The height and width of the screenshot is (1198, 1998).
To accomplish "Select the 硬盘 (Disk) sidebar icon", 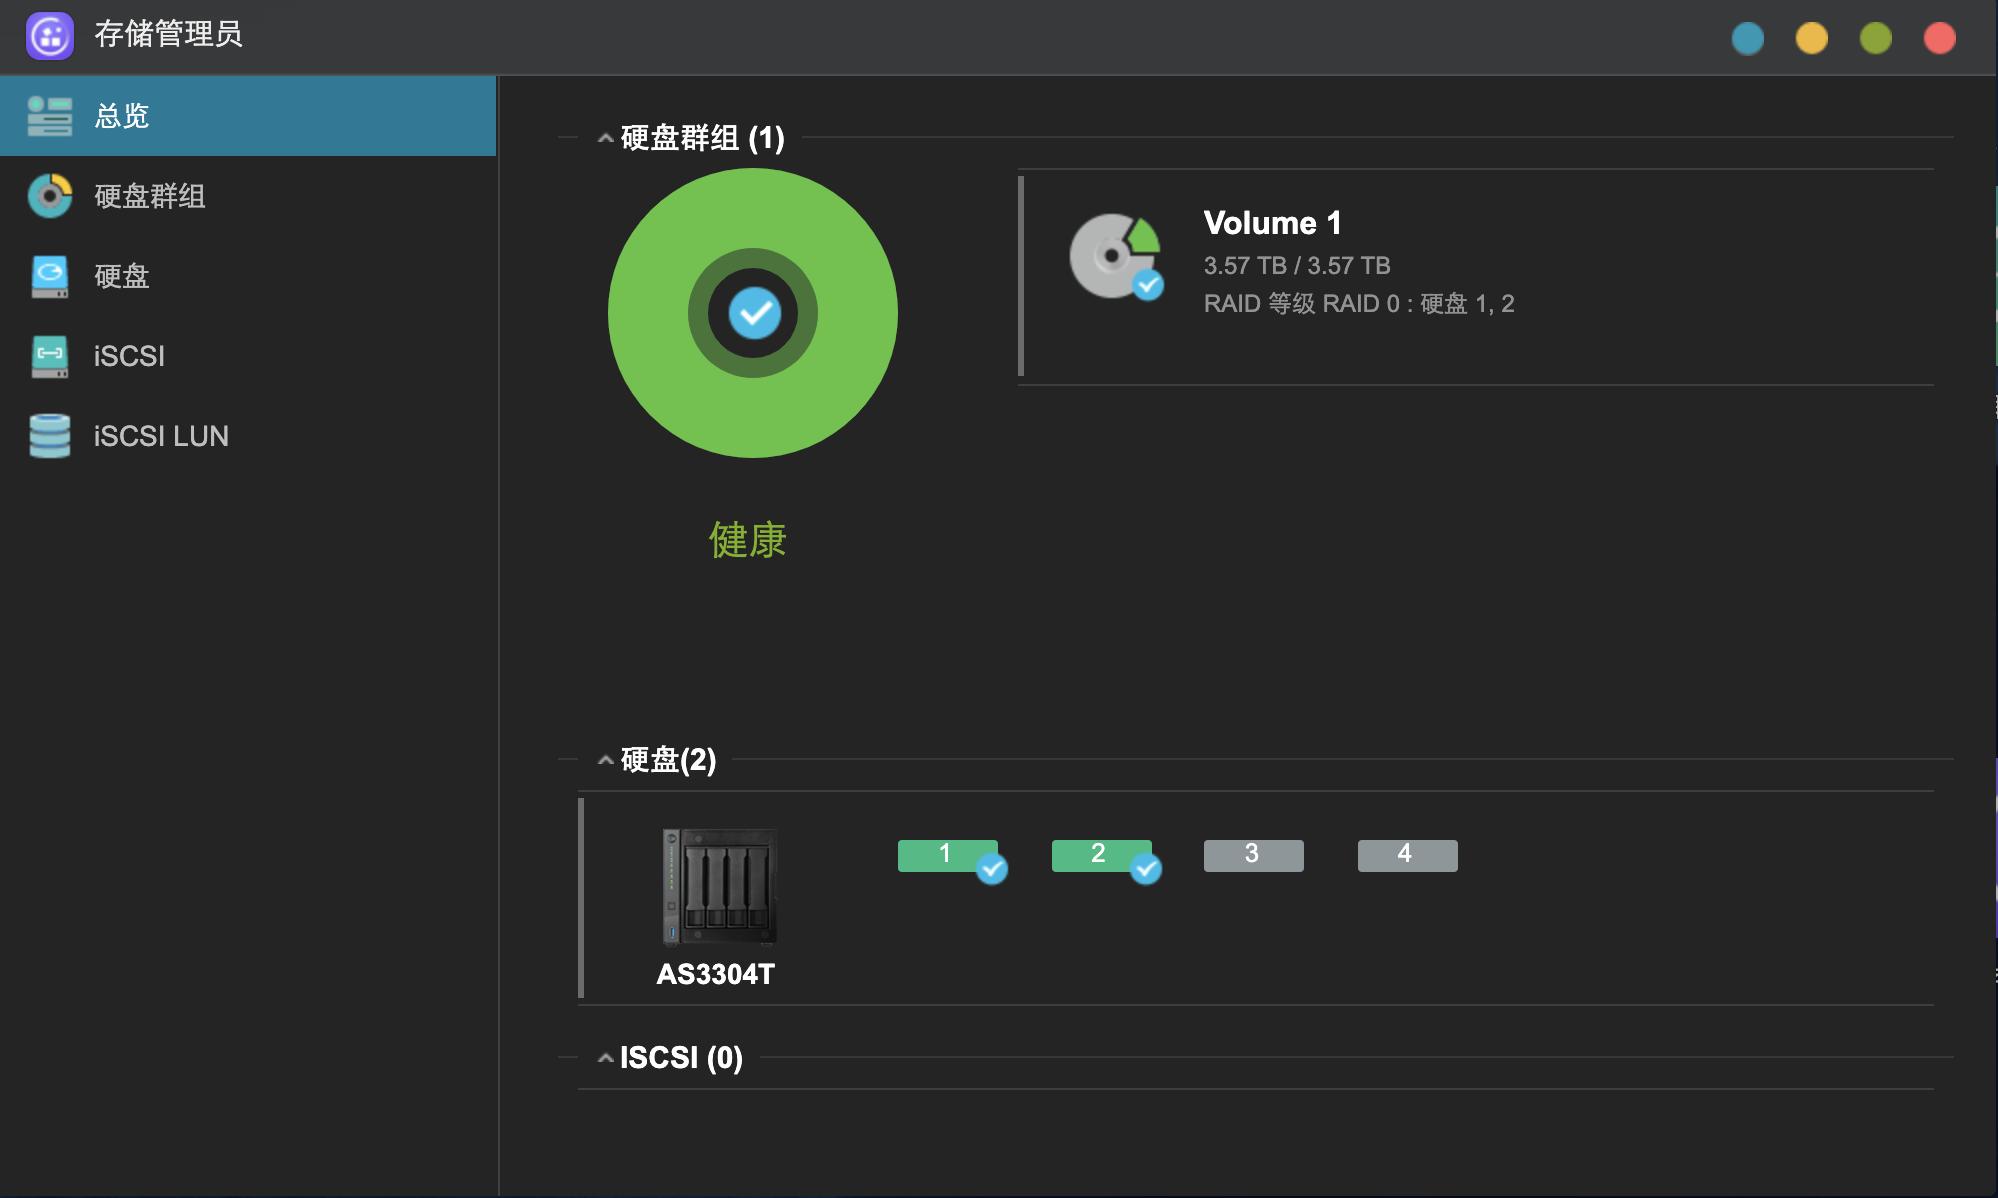I will [x=48, y=276].
